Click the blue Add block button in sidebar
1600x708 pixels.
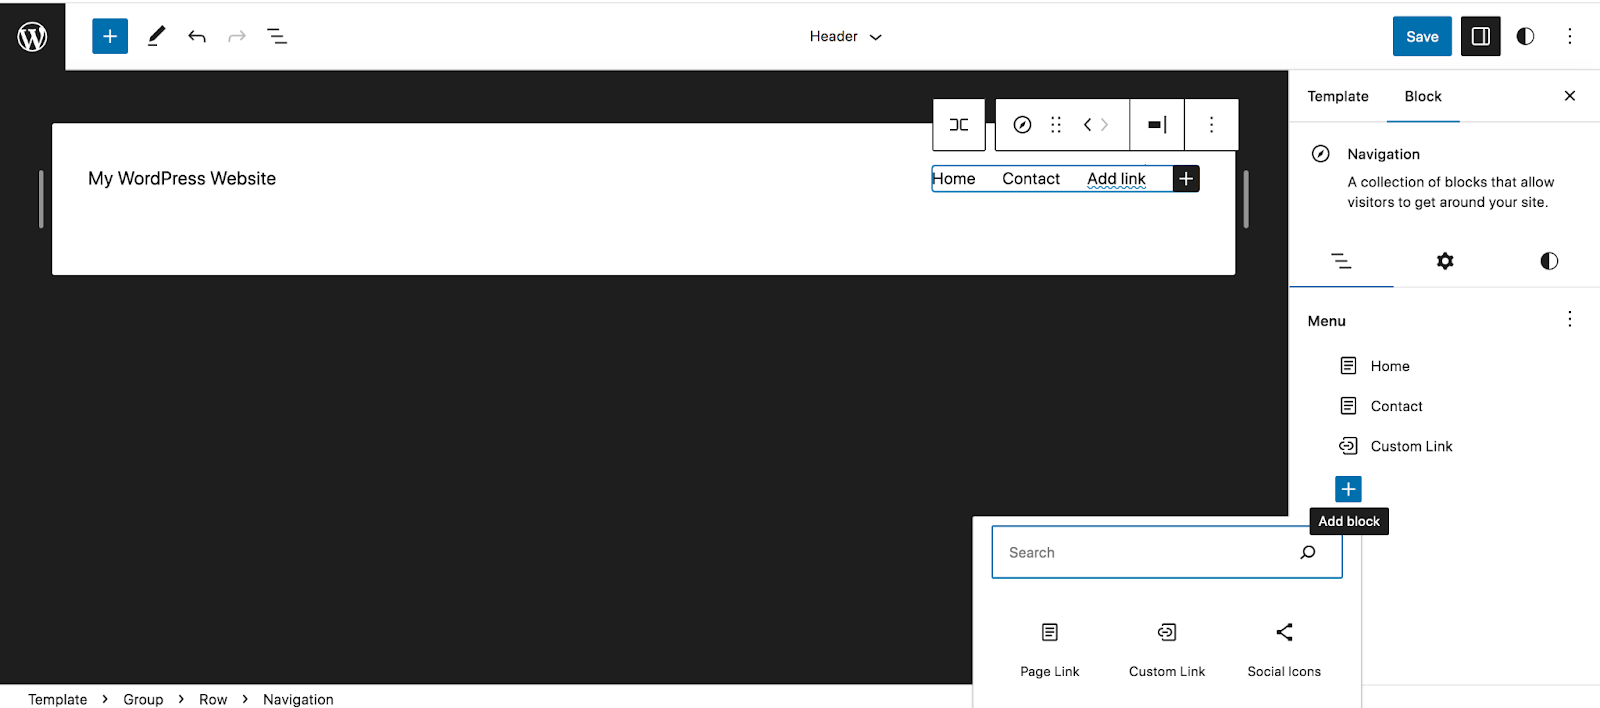tap(1348, 489)
